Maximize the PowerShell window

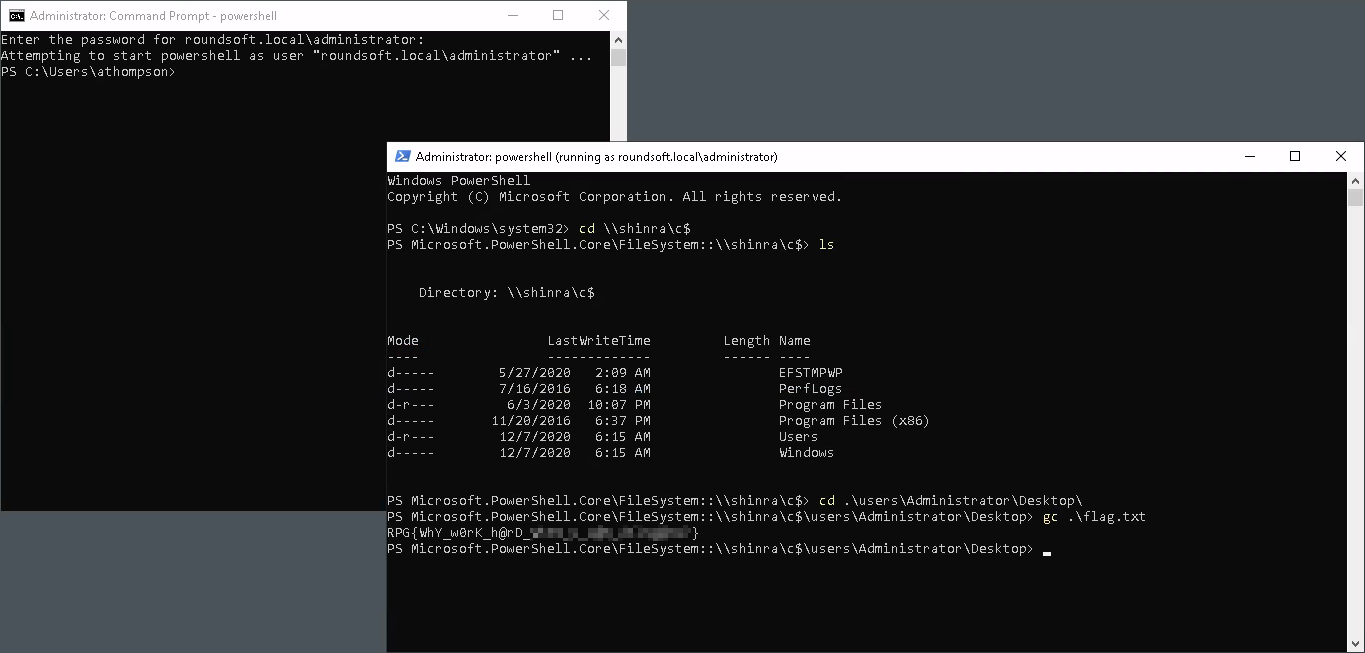click(1295, 157)
